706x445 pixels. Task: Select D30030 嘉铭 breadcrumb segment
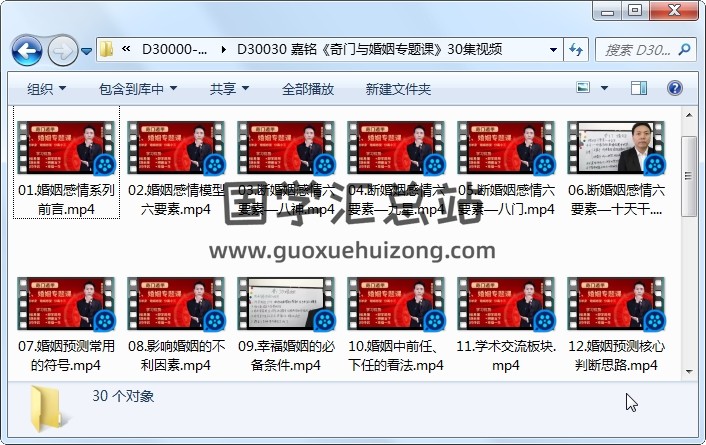click(x=369, y=49)
